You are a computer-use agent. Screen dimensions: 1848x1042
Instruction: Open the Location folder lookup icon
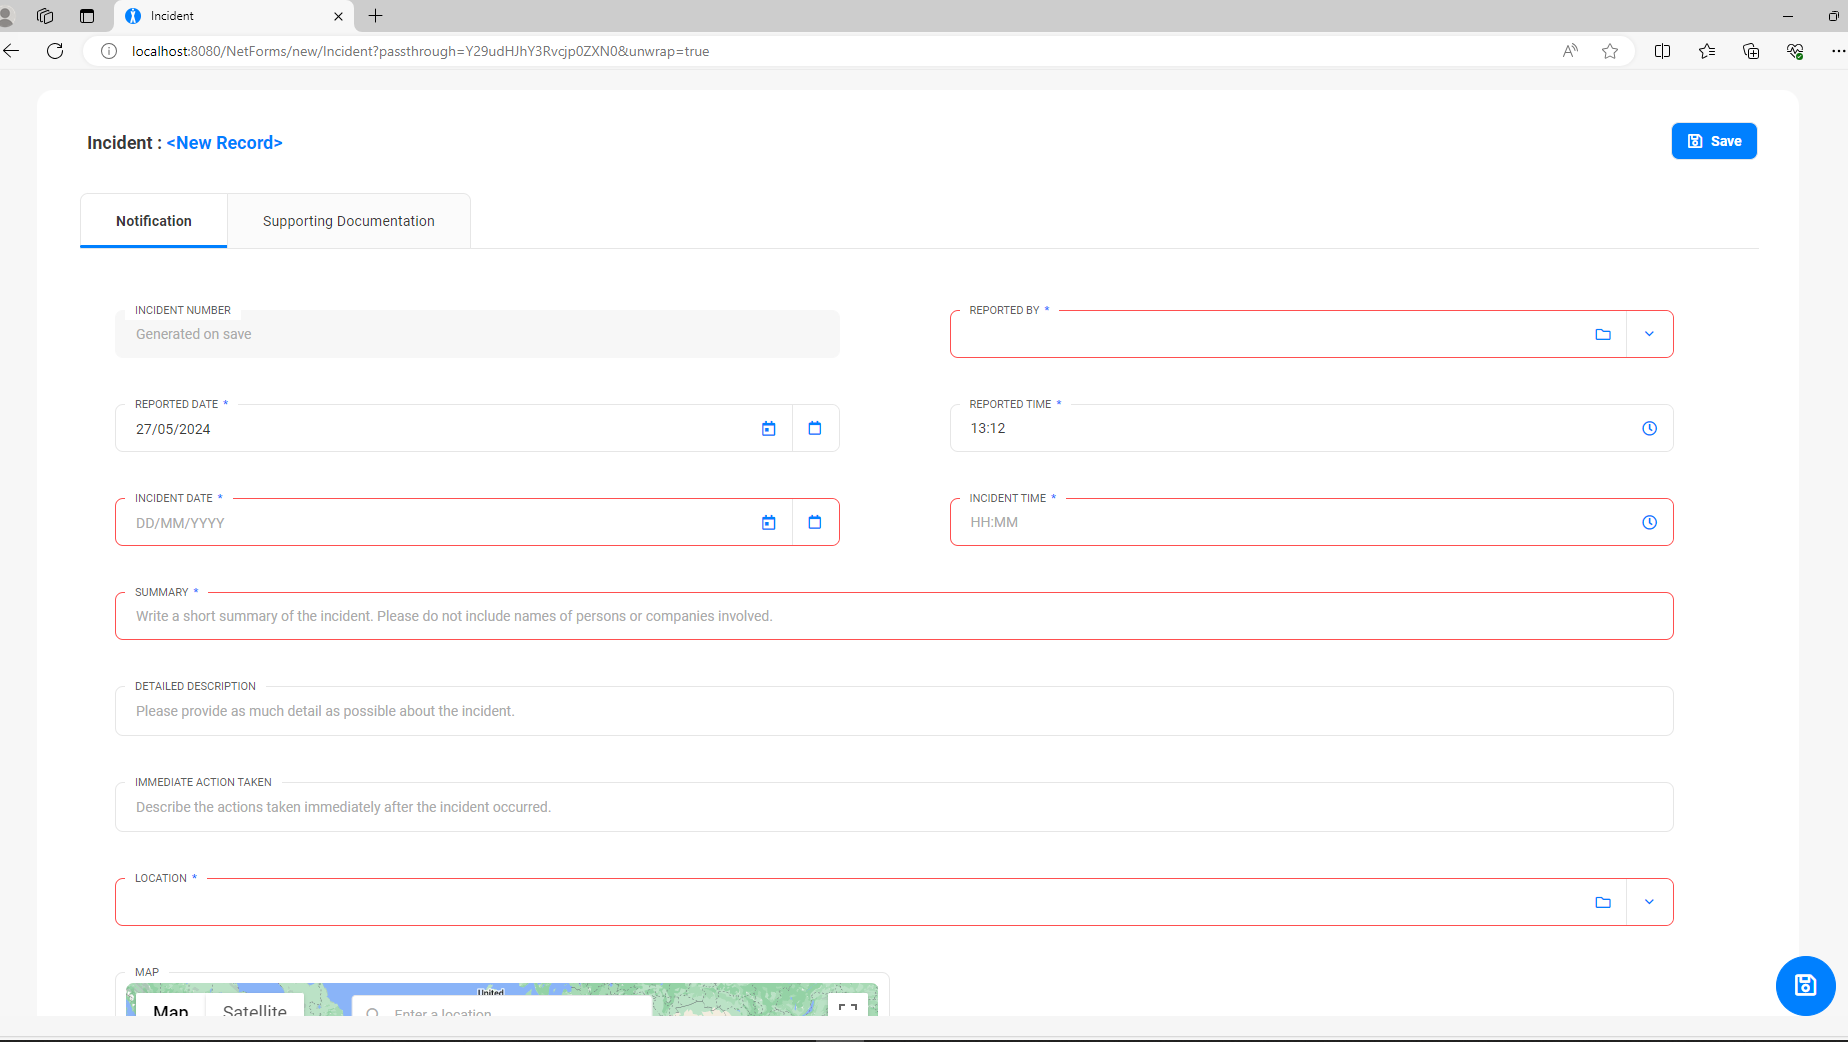pyautogui.click(x=1603, y=902)
